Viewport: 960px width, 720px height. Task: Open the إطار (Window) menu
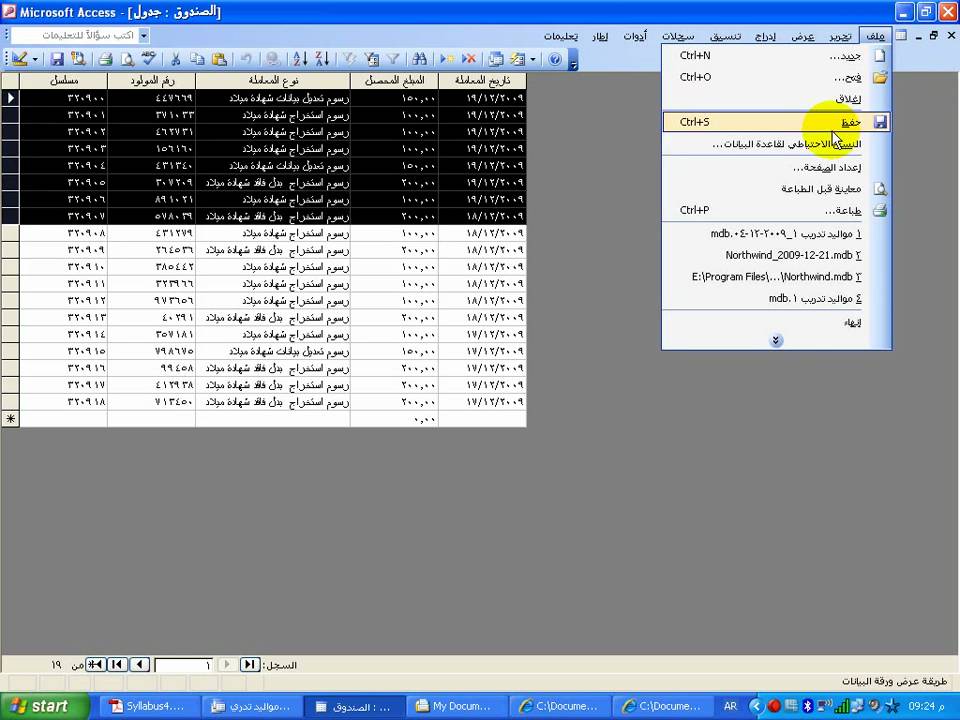[600, 36]
